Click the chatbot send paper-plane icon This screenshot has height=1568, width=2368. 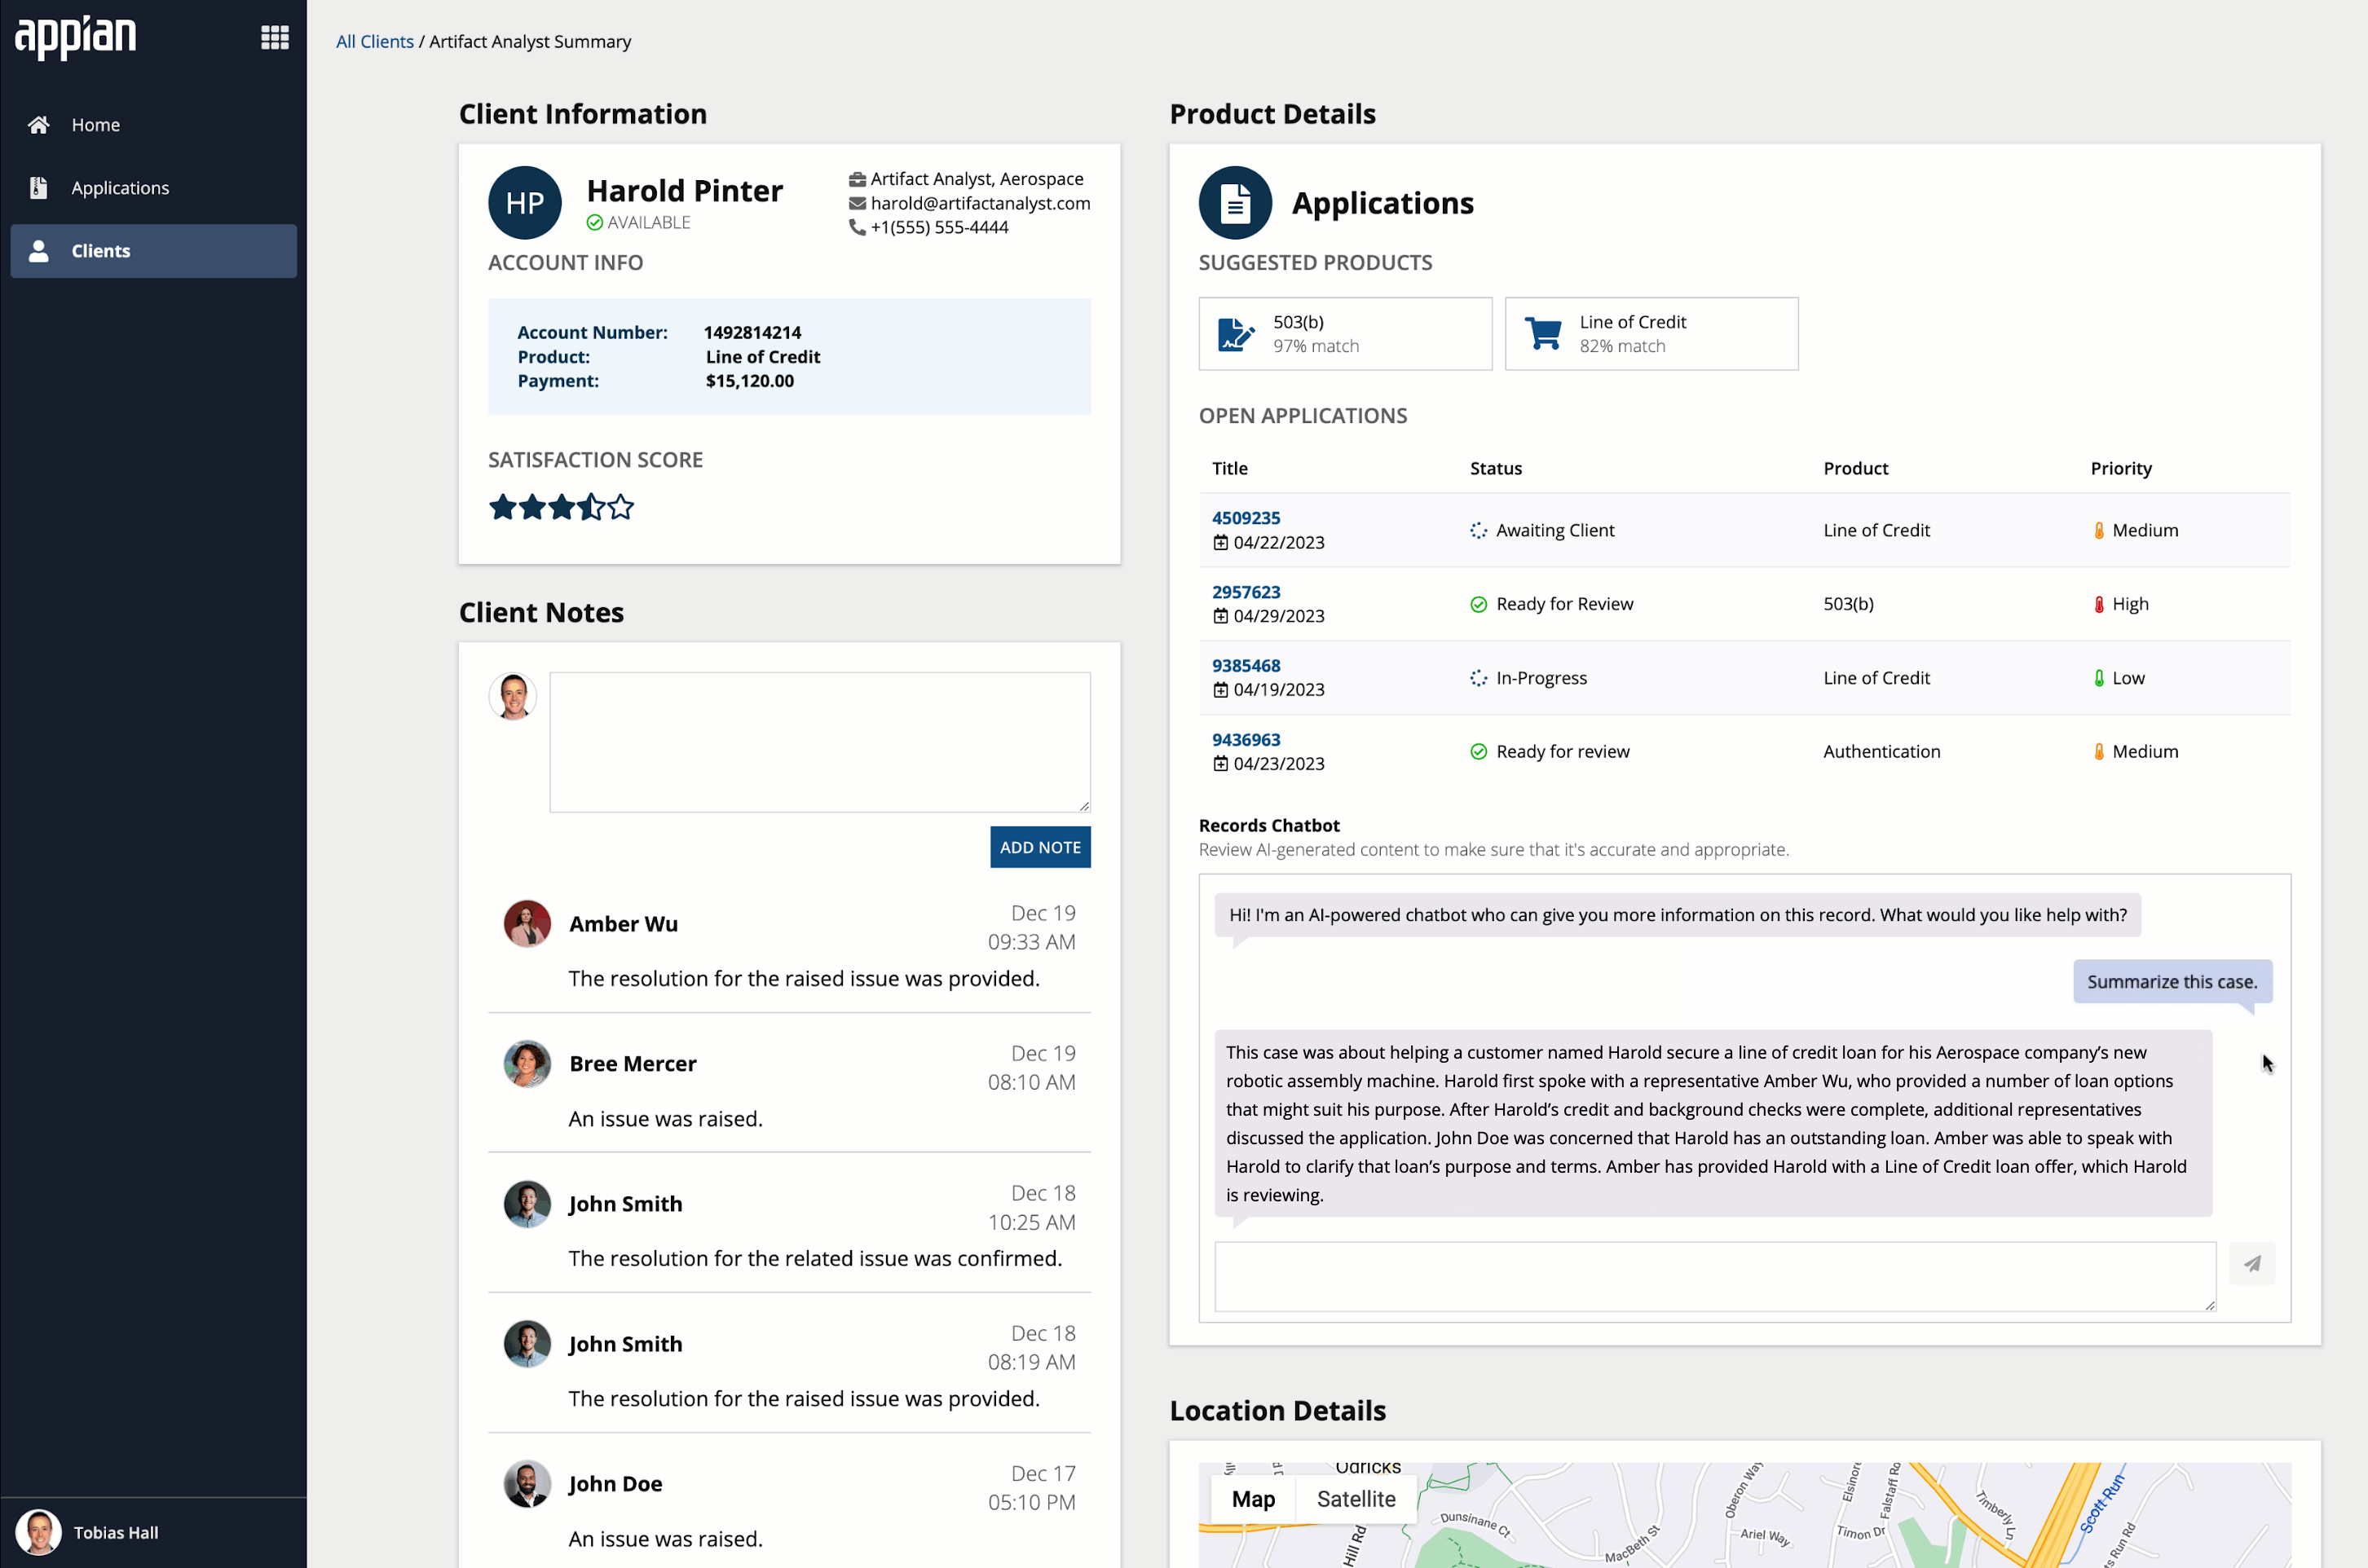click(2252, 1264)
